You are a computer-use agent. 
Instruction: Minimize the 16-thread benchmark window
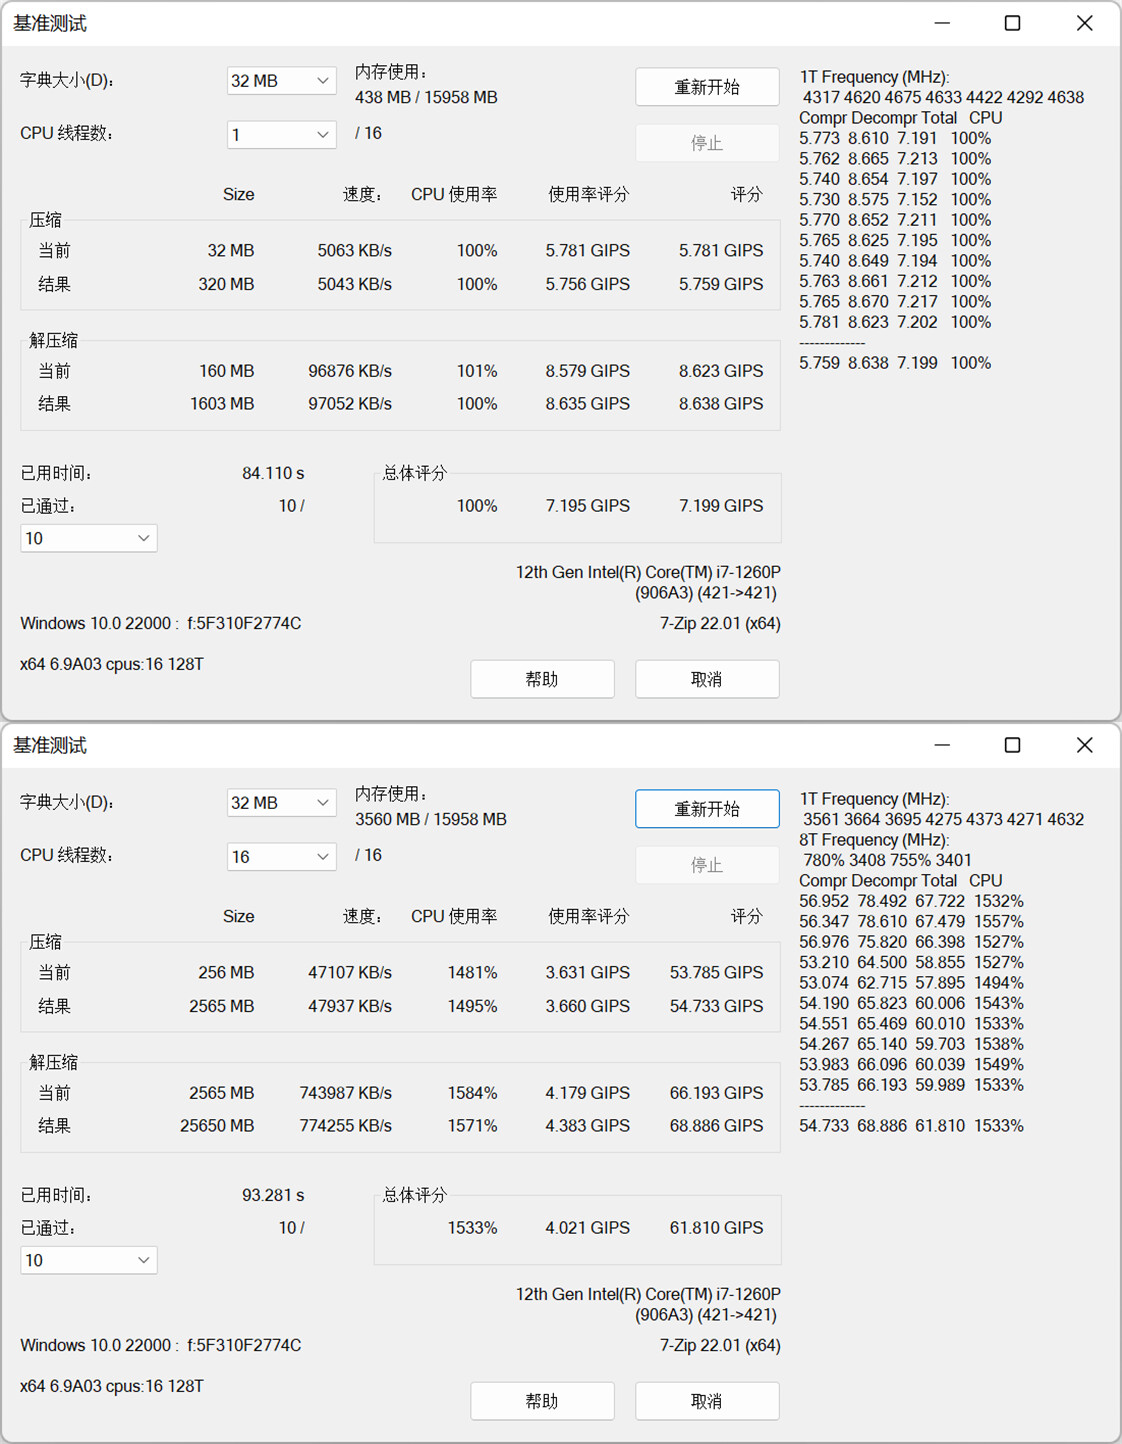(942, 745)
